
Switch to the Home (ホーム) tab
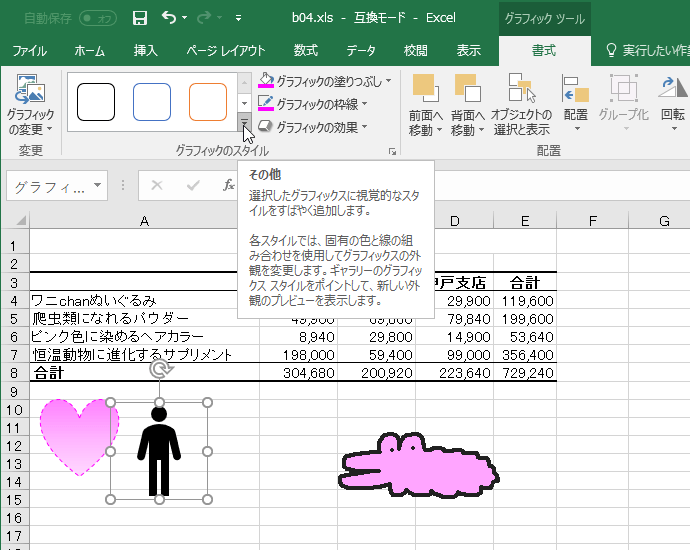click(x=90, y=50)
